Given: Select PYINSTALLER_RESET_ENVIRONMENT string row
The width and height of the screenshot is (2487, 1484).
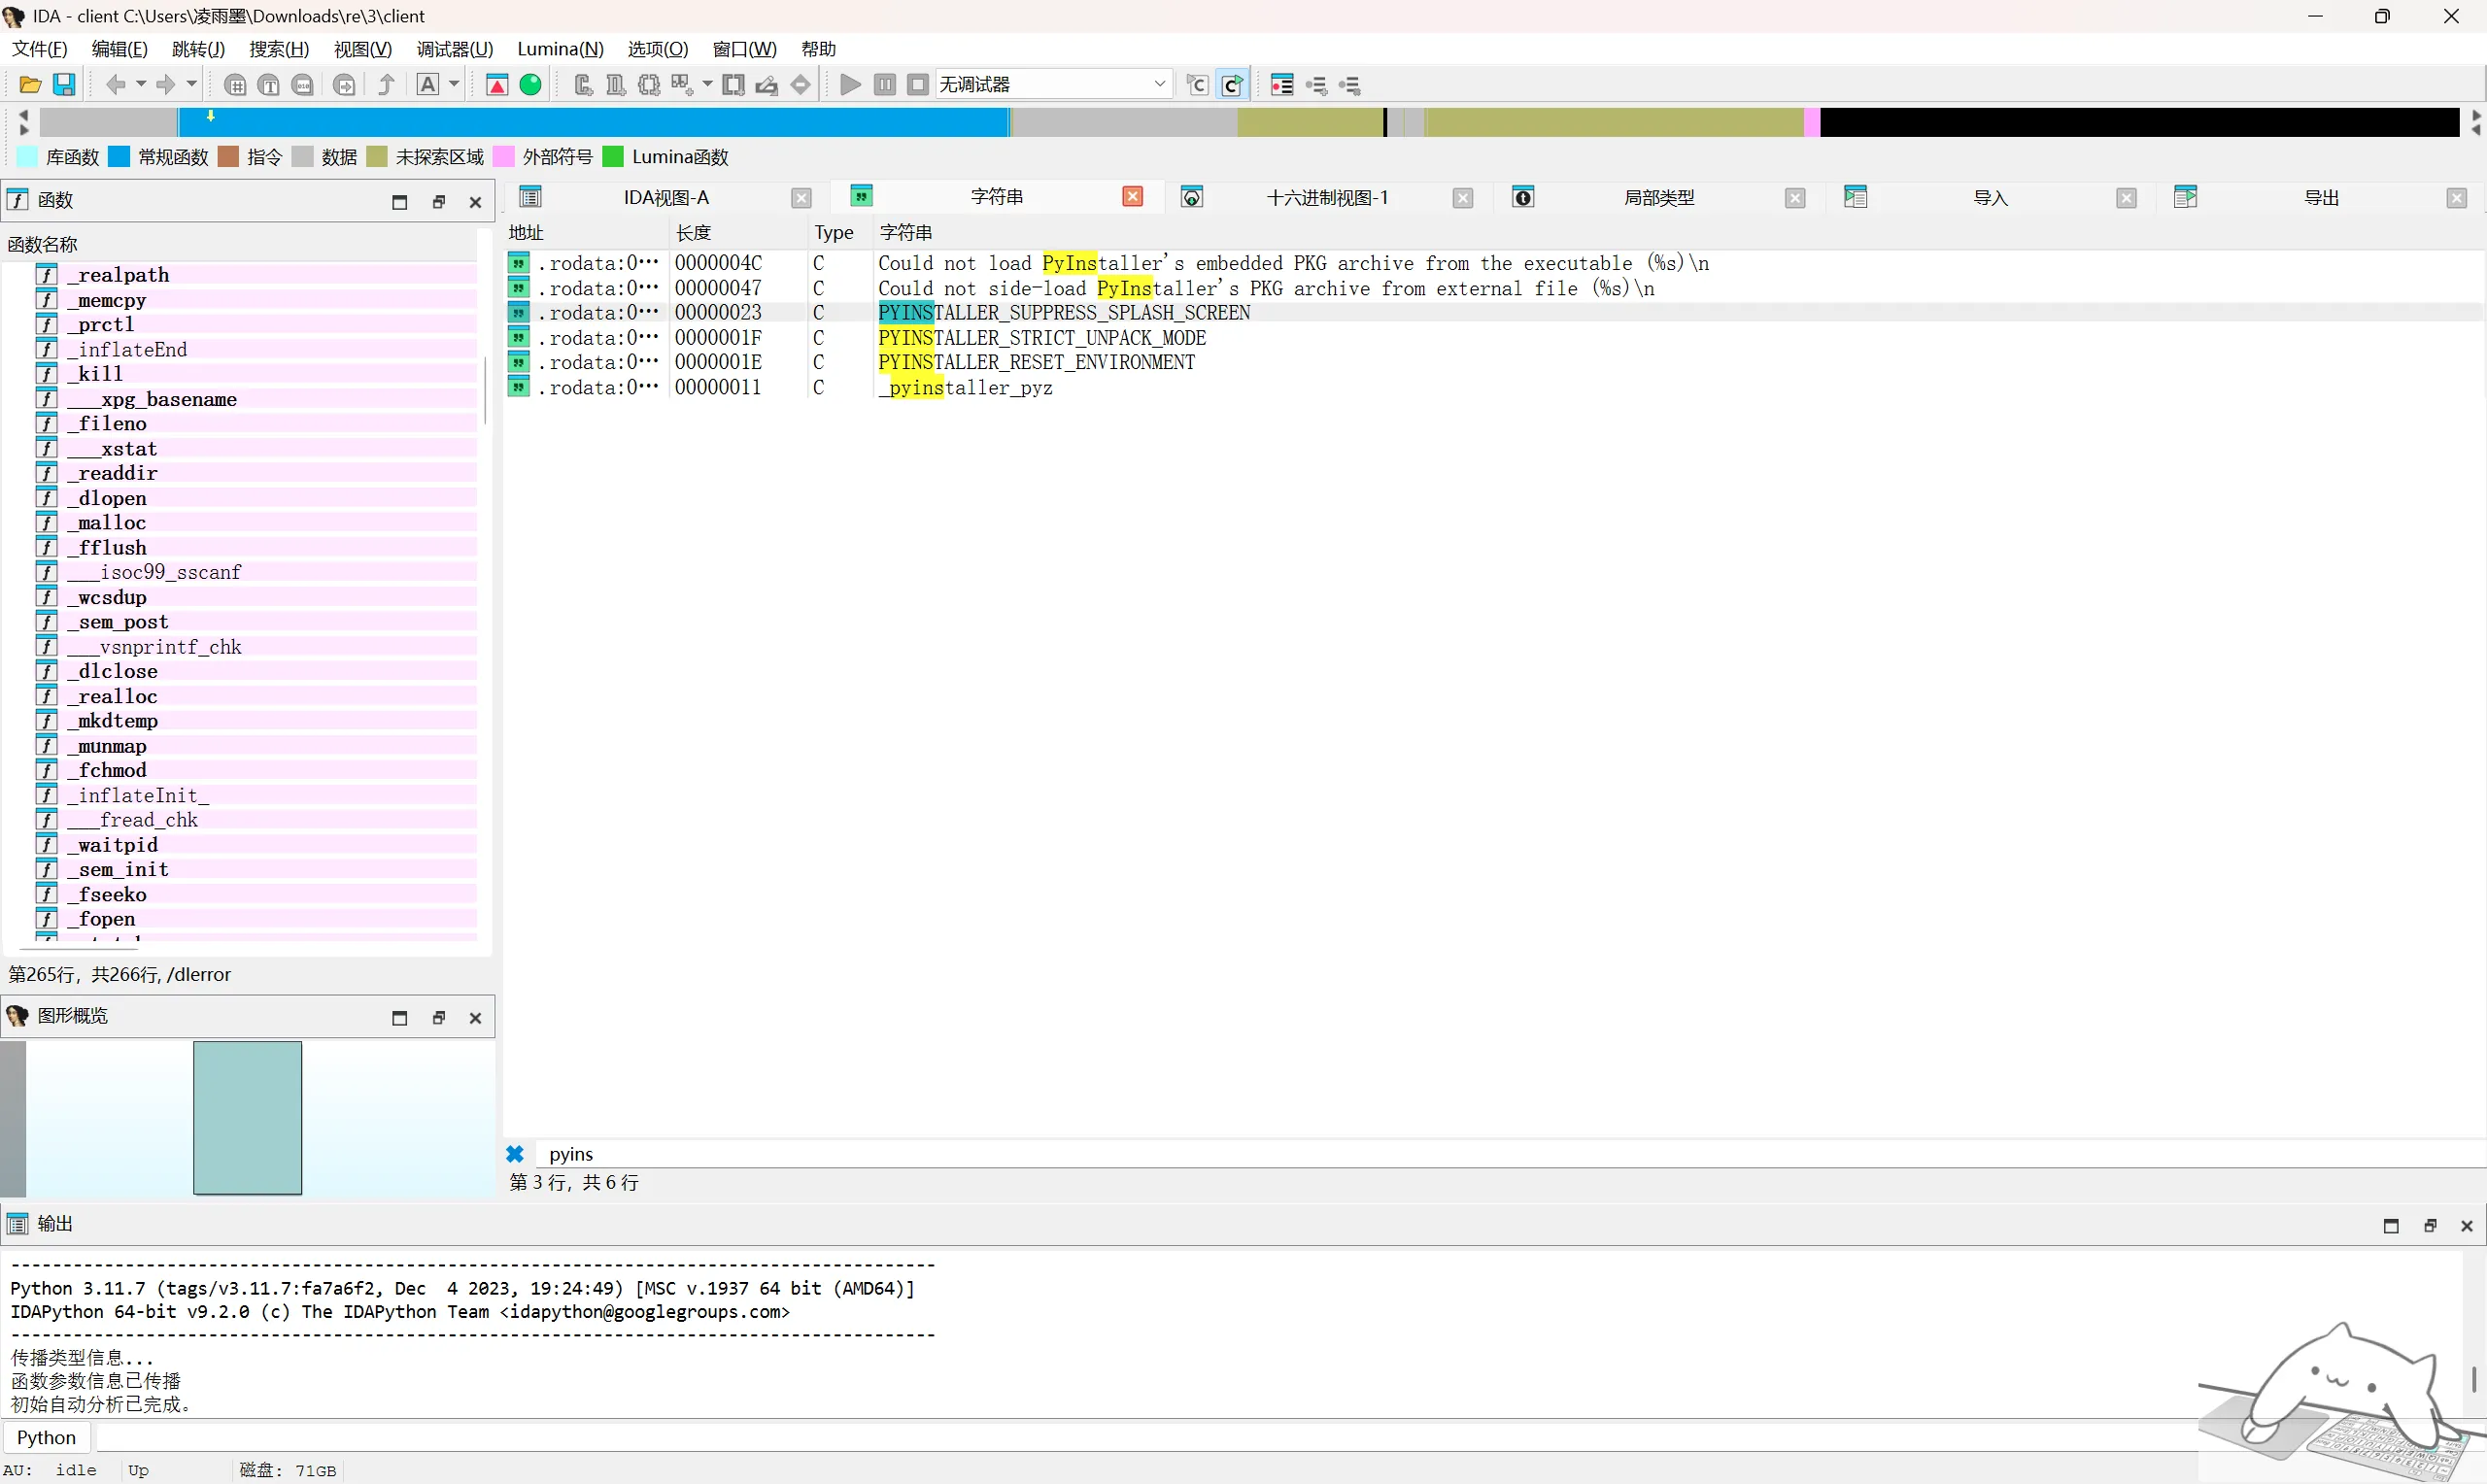Looking at the screenshot, I should [1494, 363].
